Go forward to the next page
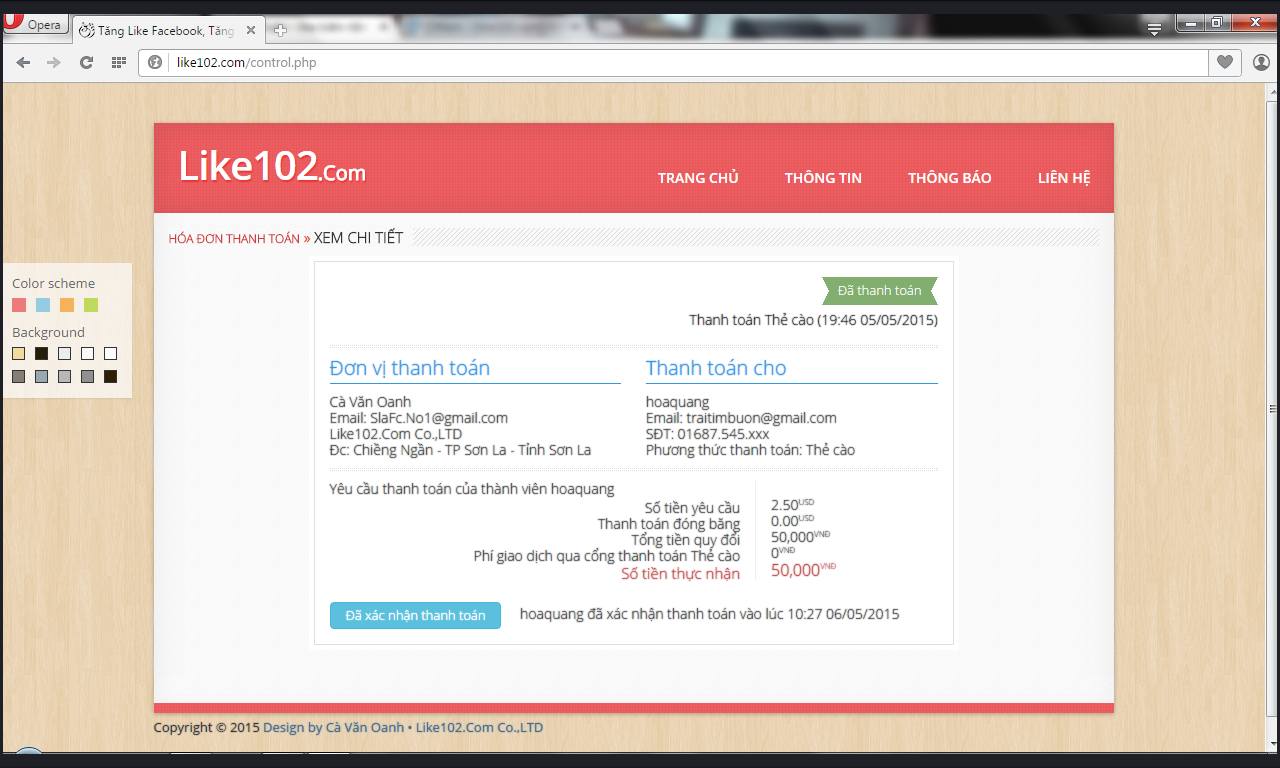Screen dimensions: 1280x768 (x=54, y=62)
